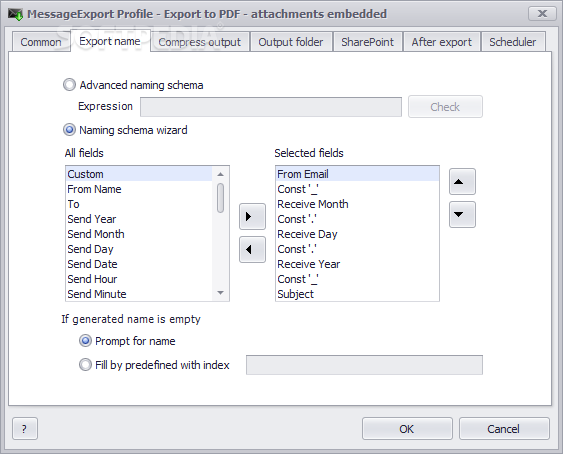This screenshot has height=454, width=563.
Task: Open the After export tab
Action: [442, 42]
